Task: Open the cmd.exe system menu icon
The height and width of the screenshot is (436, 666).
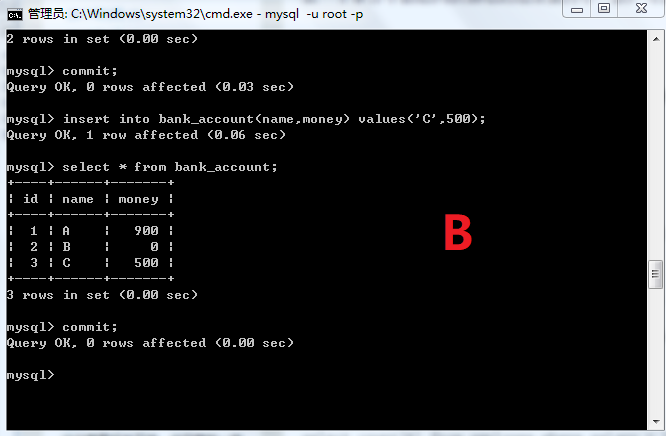Action: click(14, 15)
